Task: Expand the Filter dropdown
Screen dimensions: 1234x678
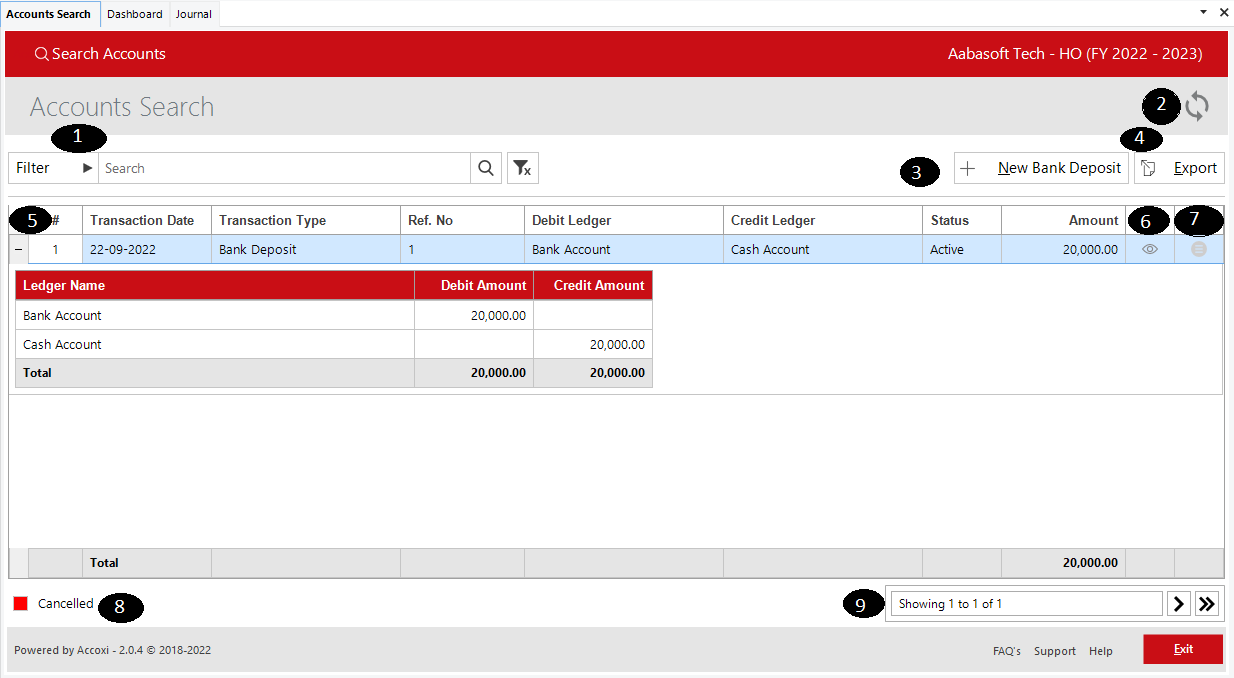Action: point(54,168)
